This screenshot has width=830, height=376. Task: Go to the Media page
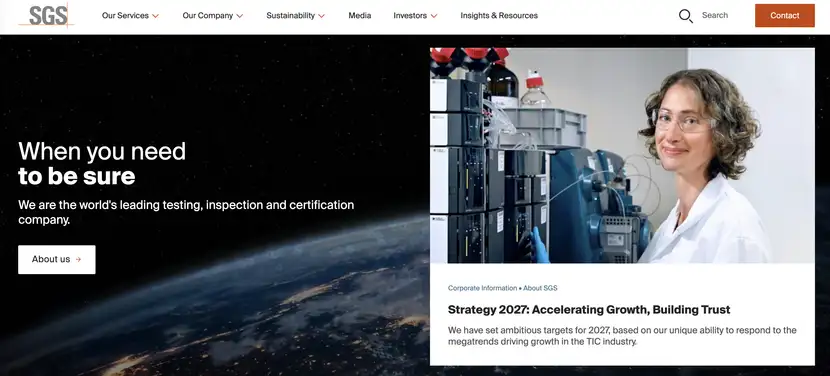359,16
